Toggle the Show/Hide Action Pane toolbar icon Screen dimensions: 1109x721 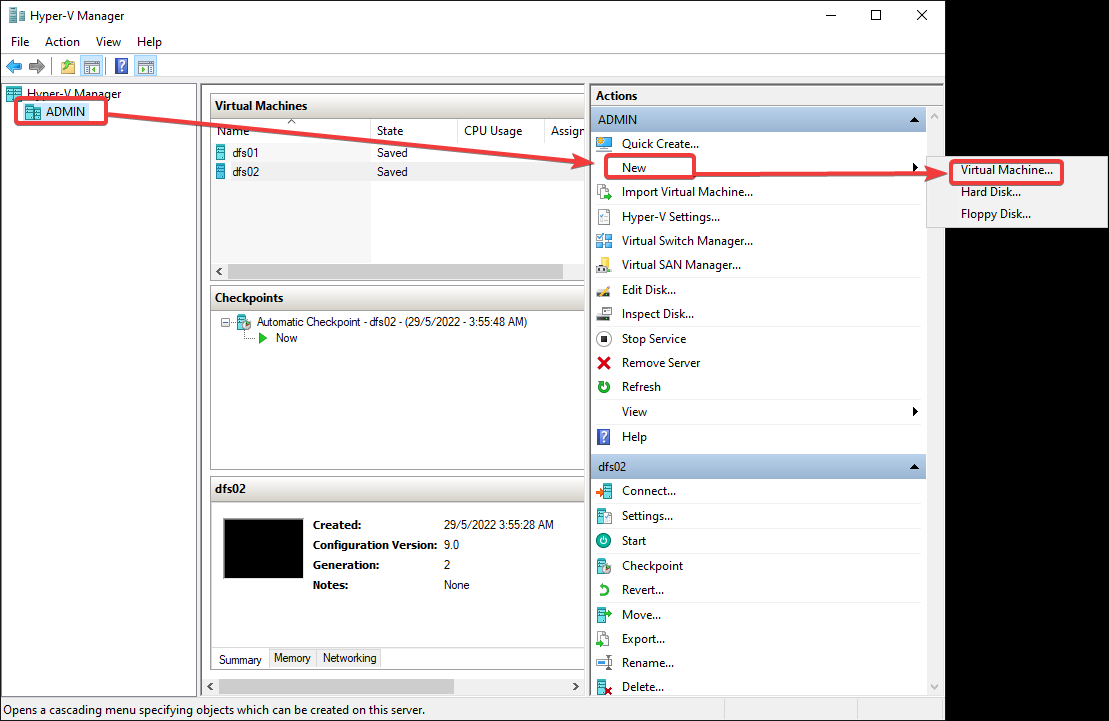pyautogui.click(x=146, y=67)
